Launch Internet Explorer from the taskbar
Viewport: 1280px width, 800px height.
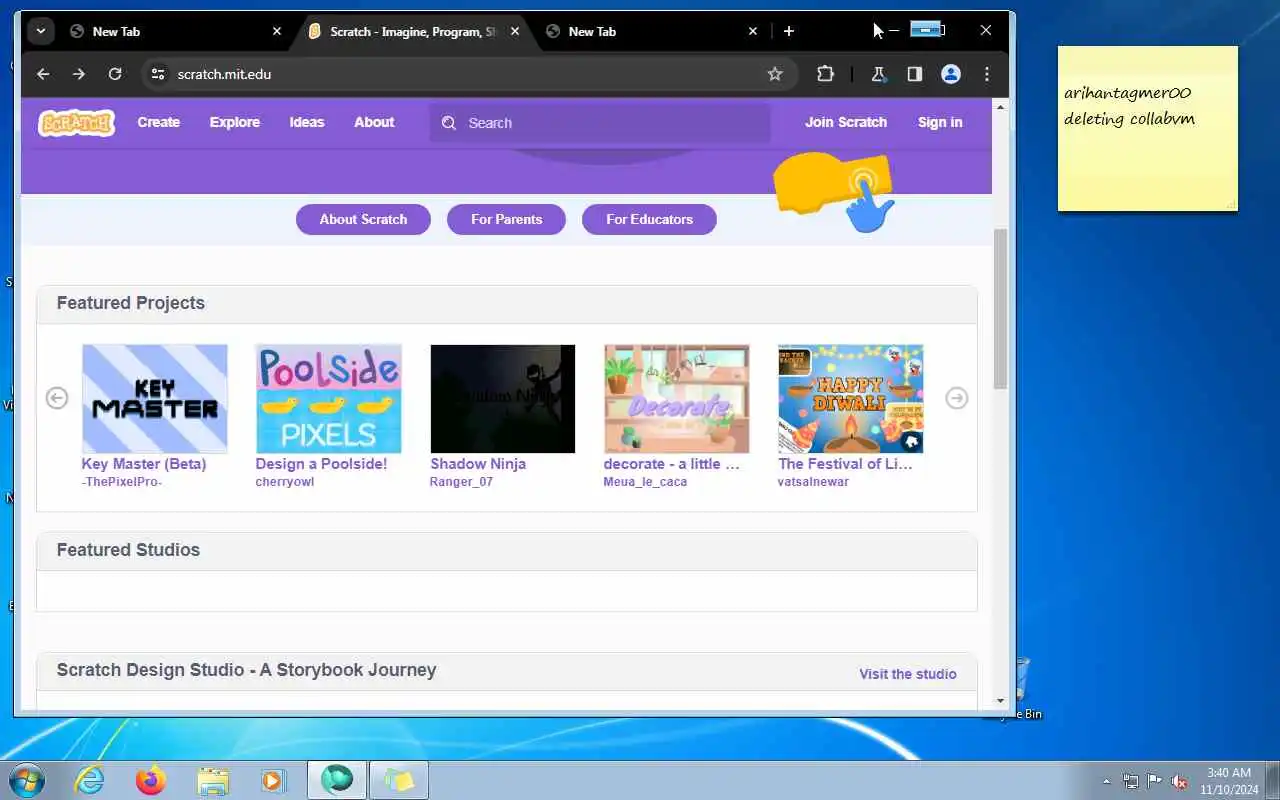tap(90, 780)
